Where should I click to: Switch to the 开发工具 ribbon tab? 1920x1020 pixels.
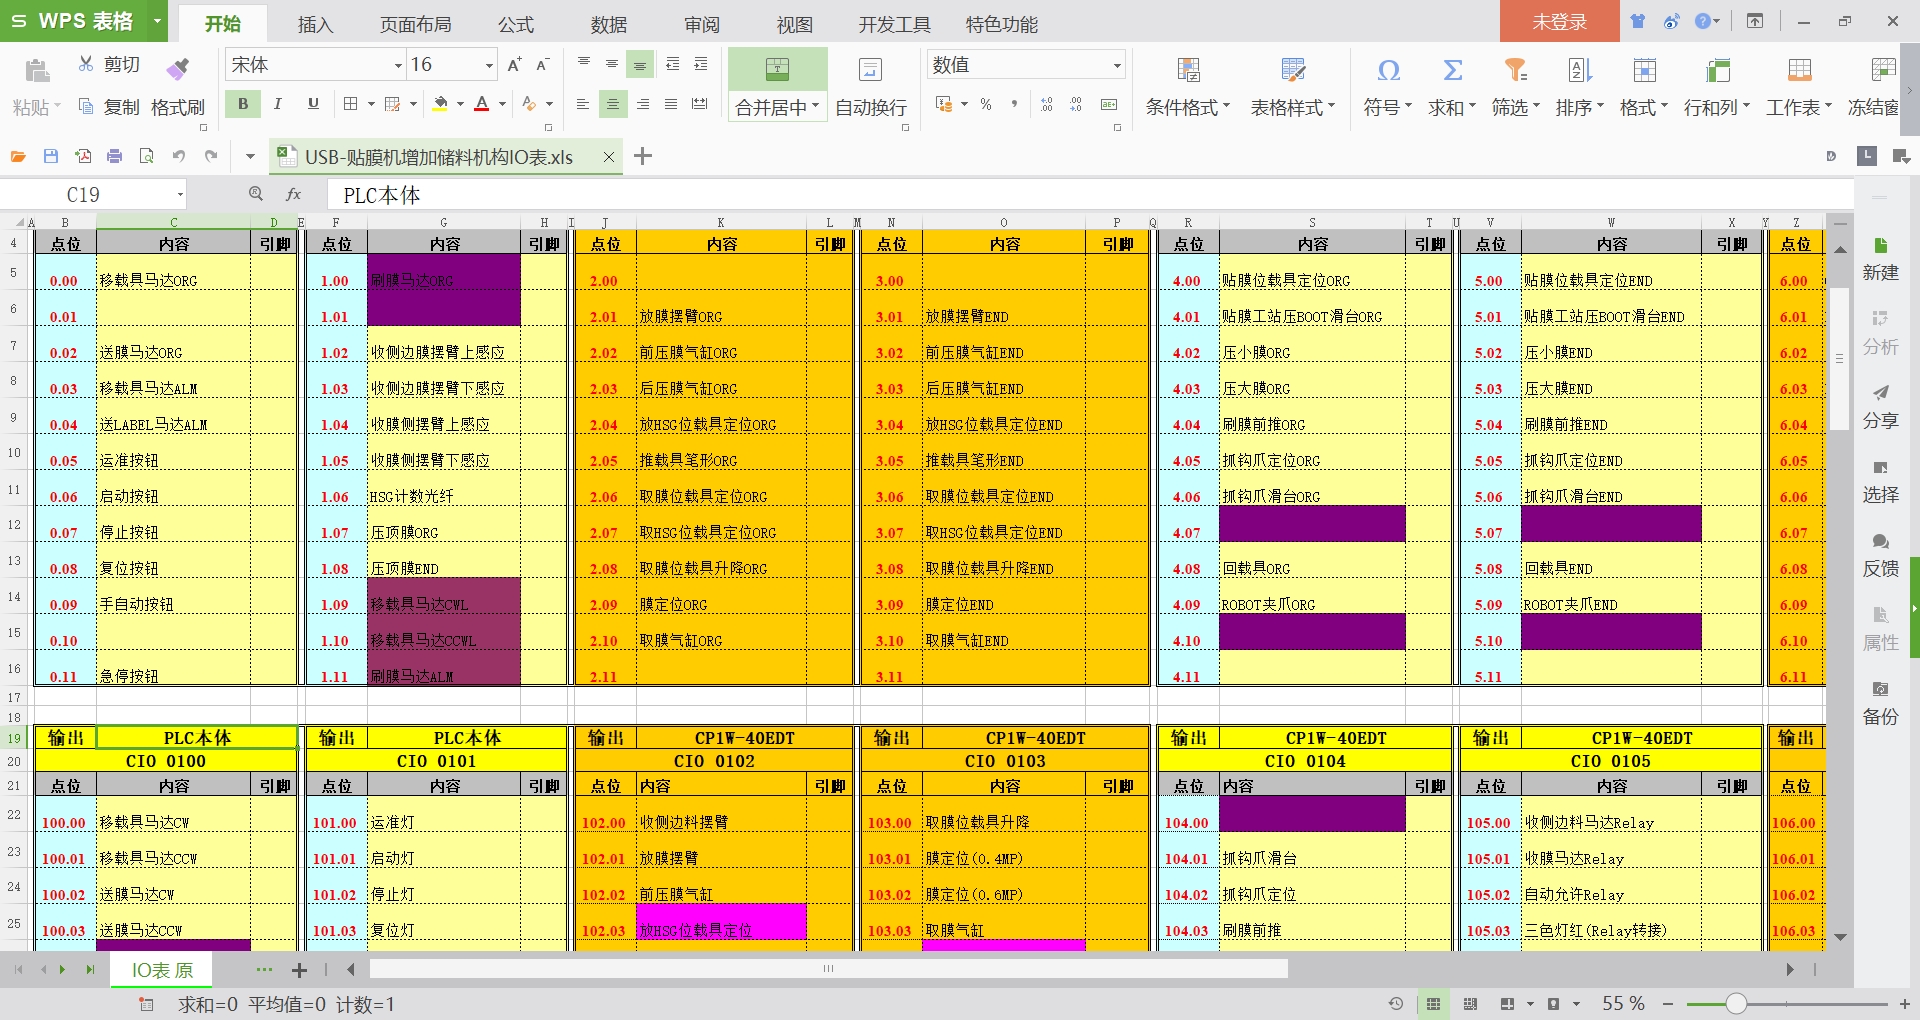click(894, 24)
